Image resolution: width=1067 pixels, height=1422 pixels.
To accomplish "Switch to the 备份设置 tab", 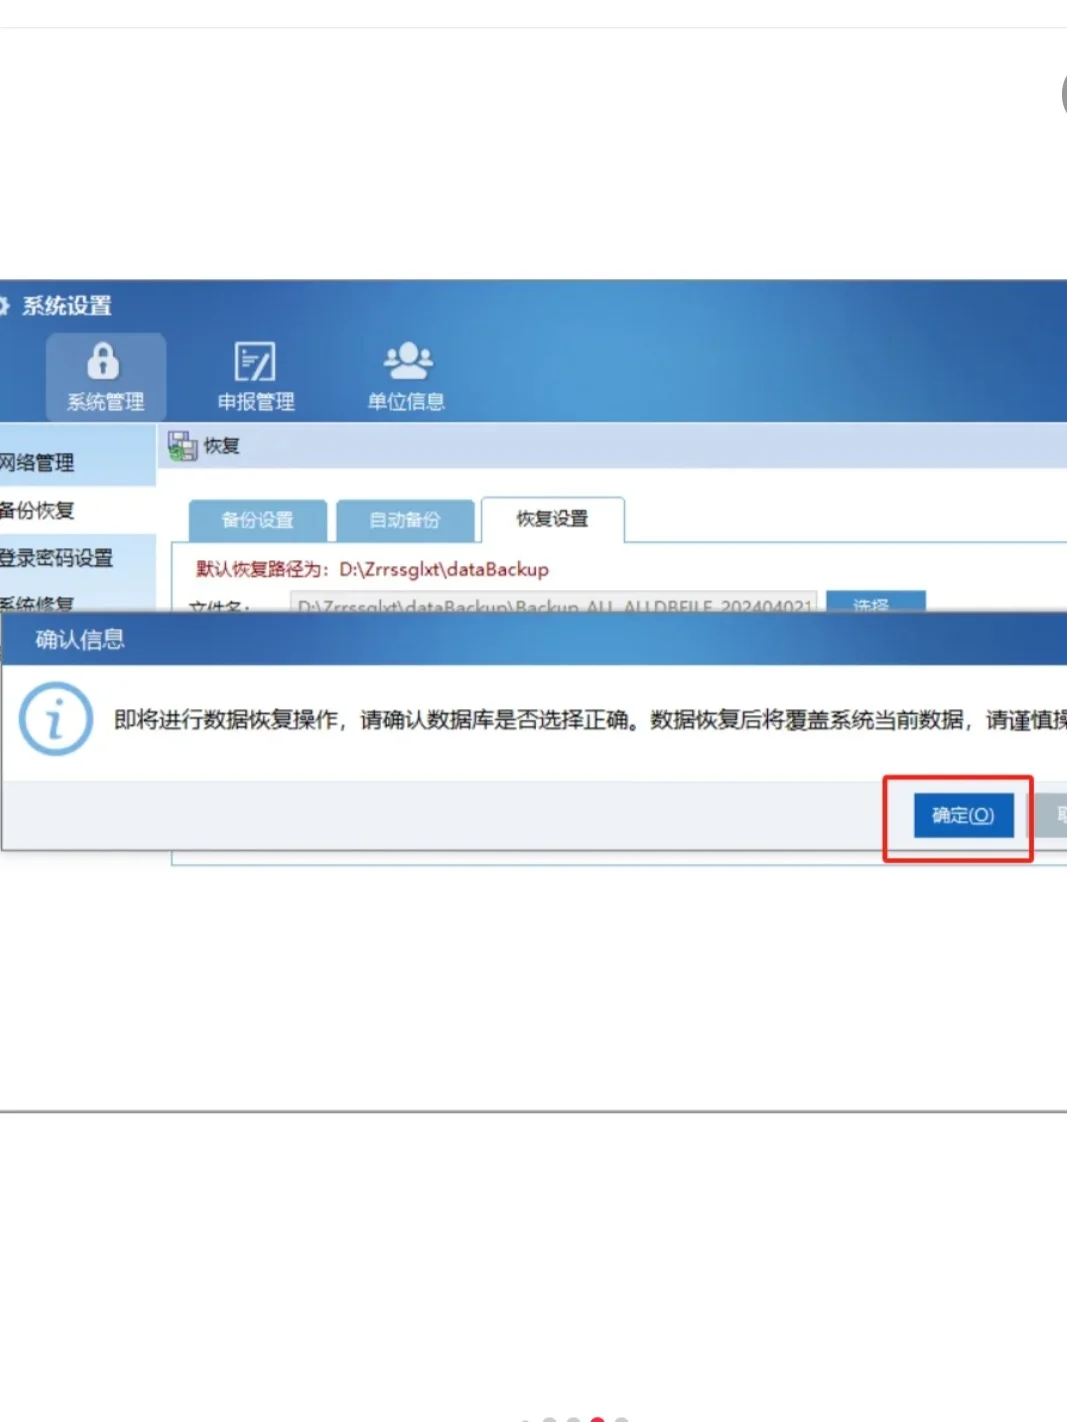I will [x=258, y=520].
